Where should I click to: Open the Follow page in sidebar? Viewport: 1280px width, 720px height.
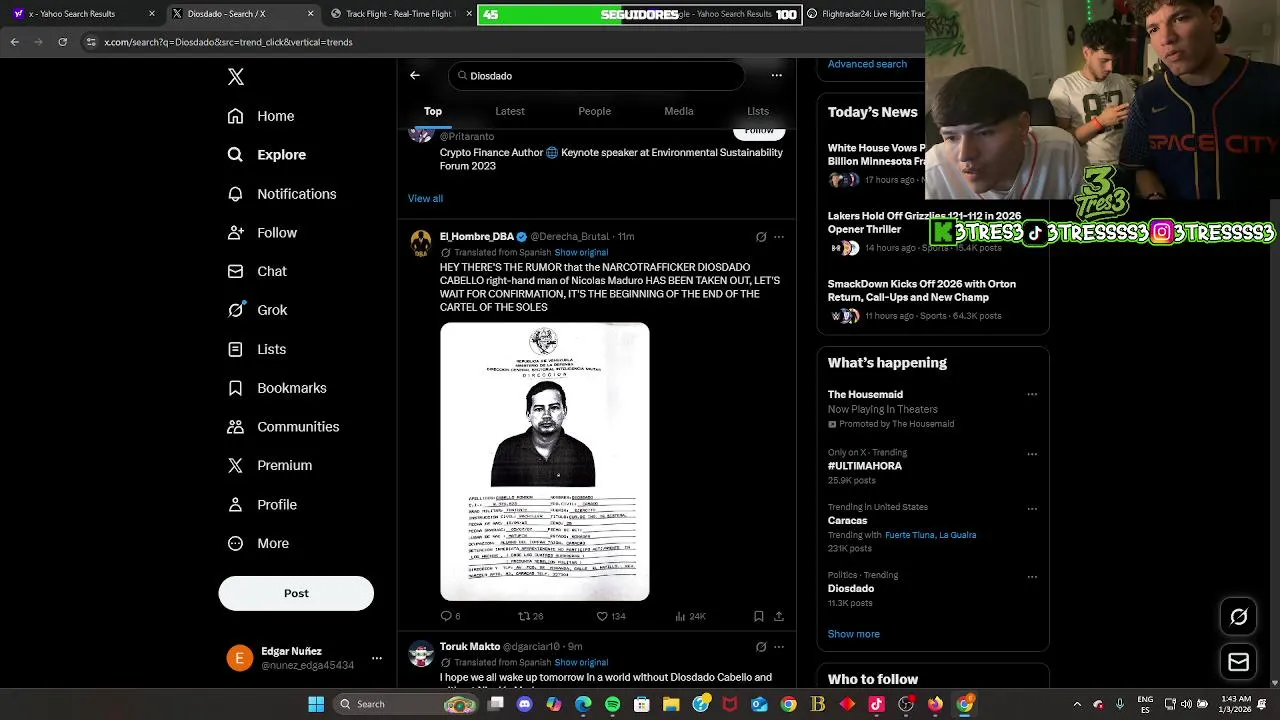[x=262, y=233]
